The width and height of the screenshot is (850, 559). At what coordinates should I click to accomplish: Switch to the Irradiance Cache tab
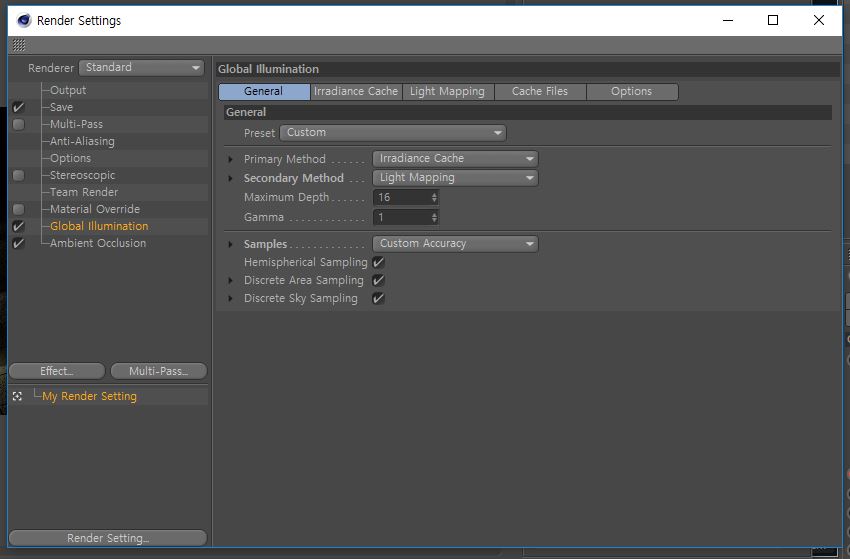pyautogui.click(x=356, y=92)
